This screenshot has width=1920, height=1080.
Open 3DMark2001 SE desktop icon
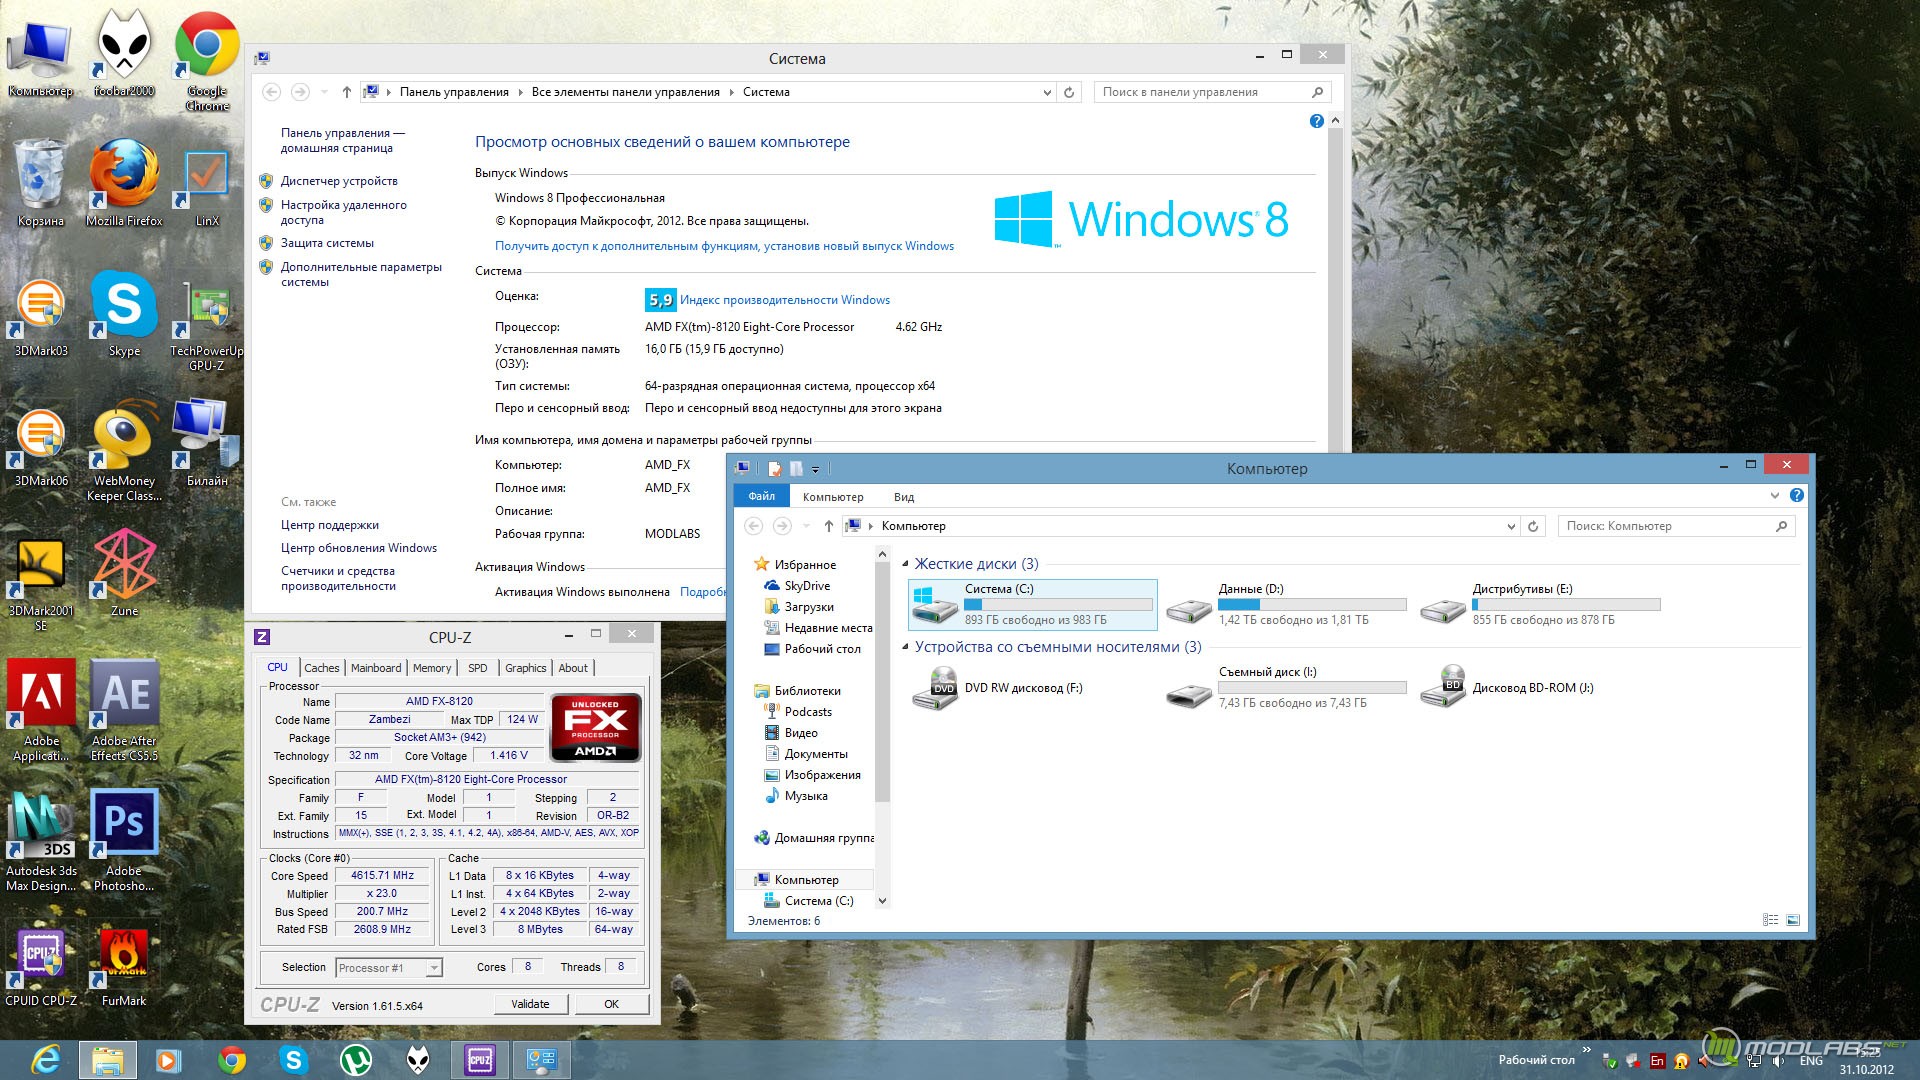coord(41,585)
